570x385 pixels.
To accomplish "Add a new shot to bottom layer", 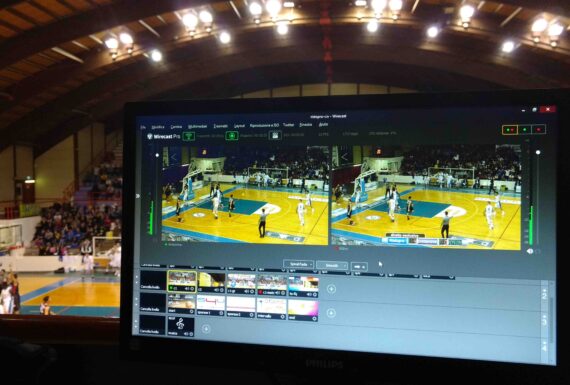I will (206, 329).
